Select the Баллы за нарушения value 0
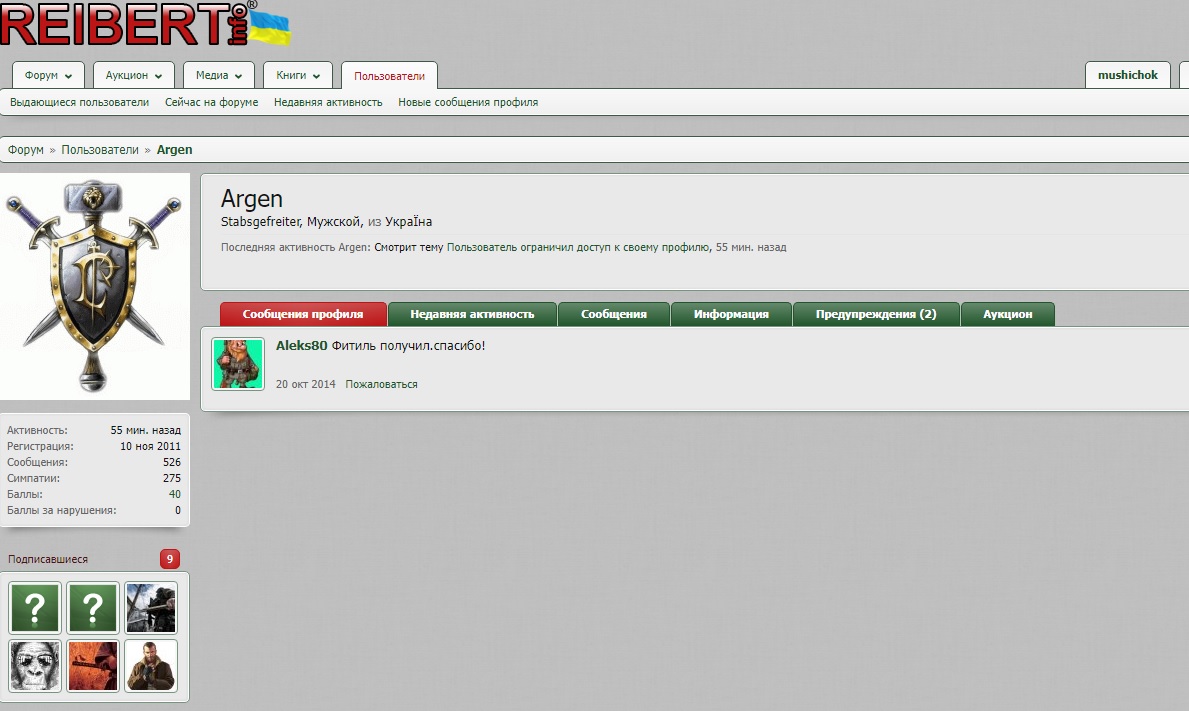Image resolution: width=1189 pixels, height=711 pixels. pos(178,510)
